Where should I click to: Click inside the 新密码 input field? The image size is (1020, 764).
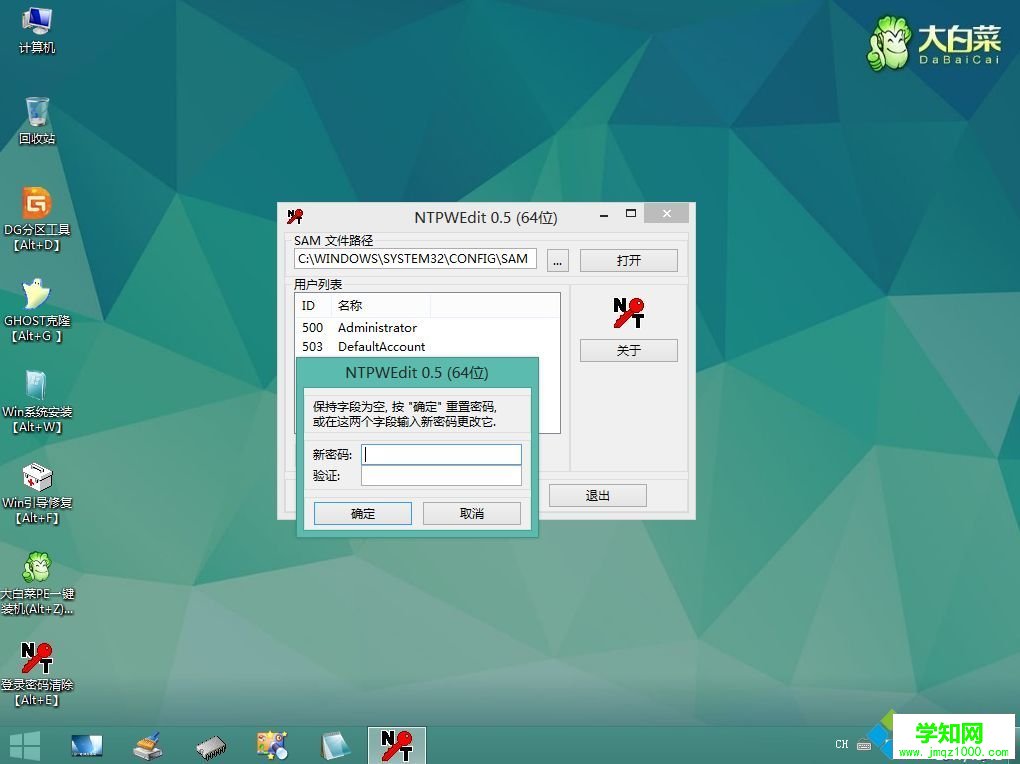440,454
